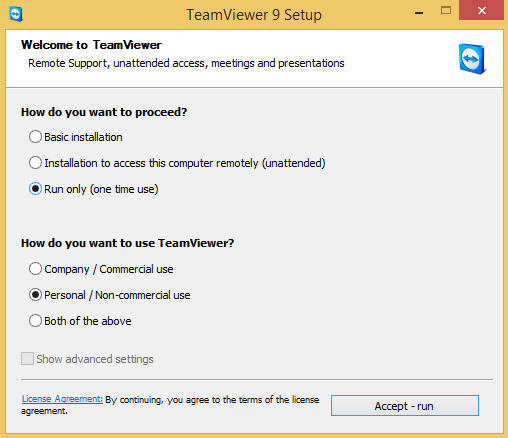Click the Accept - run button
The image size is (508, 438).
click(405, 406)
